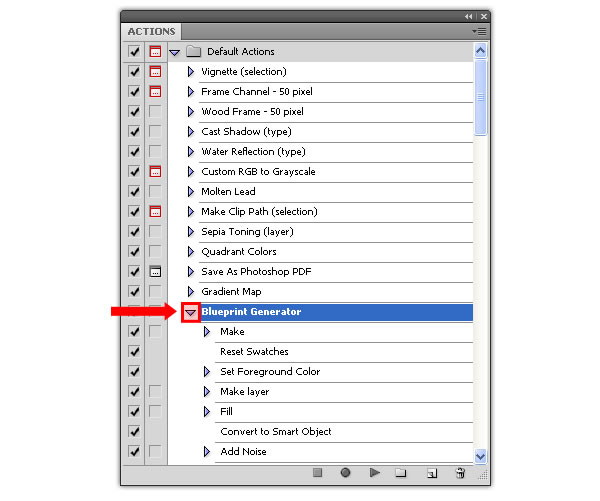Click the Stop playing/recording button
Image resolution: width=600 pixels, height=501 pixels.
click(317, 473)
